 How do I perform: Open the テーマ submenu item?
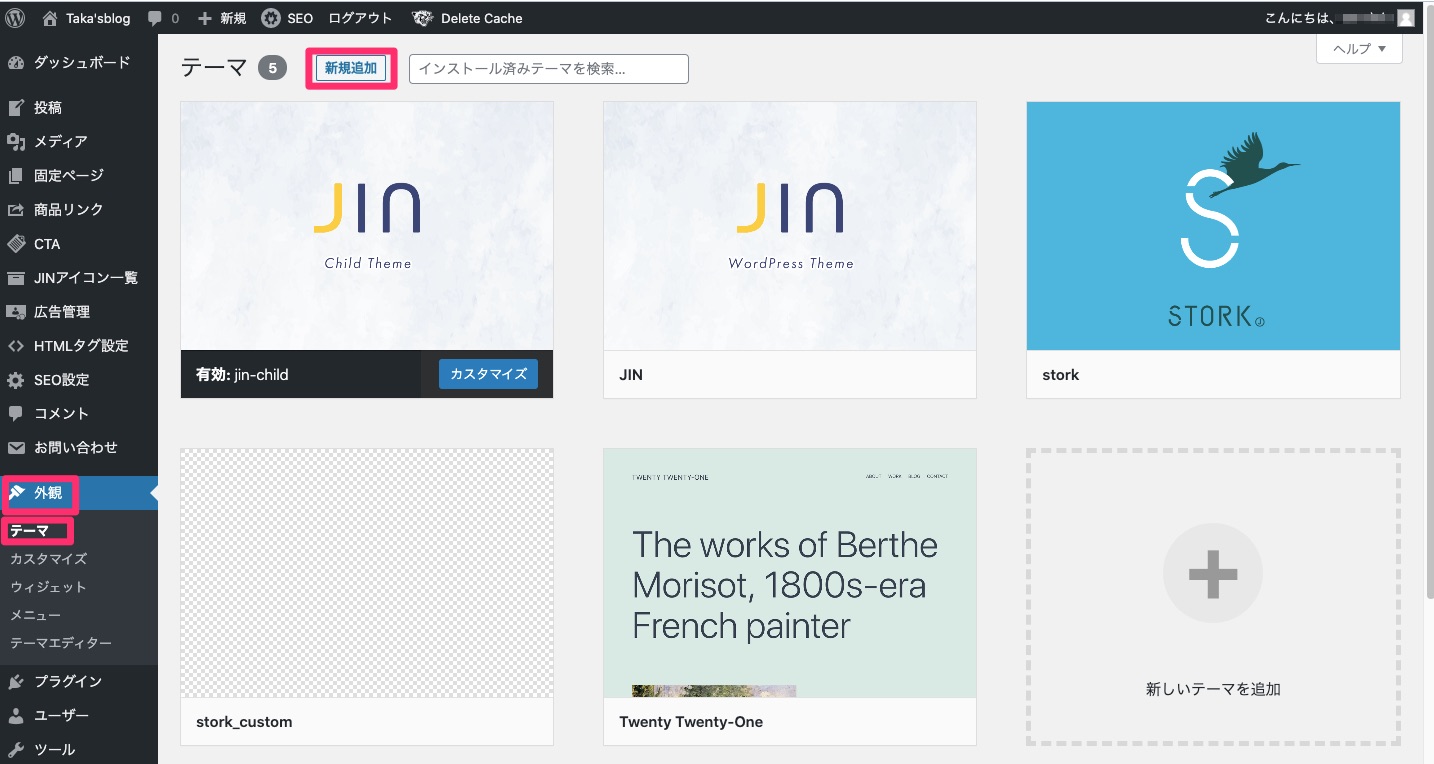30,531
